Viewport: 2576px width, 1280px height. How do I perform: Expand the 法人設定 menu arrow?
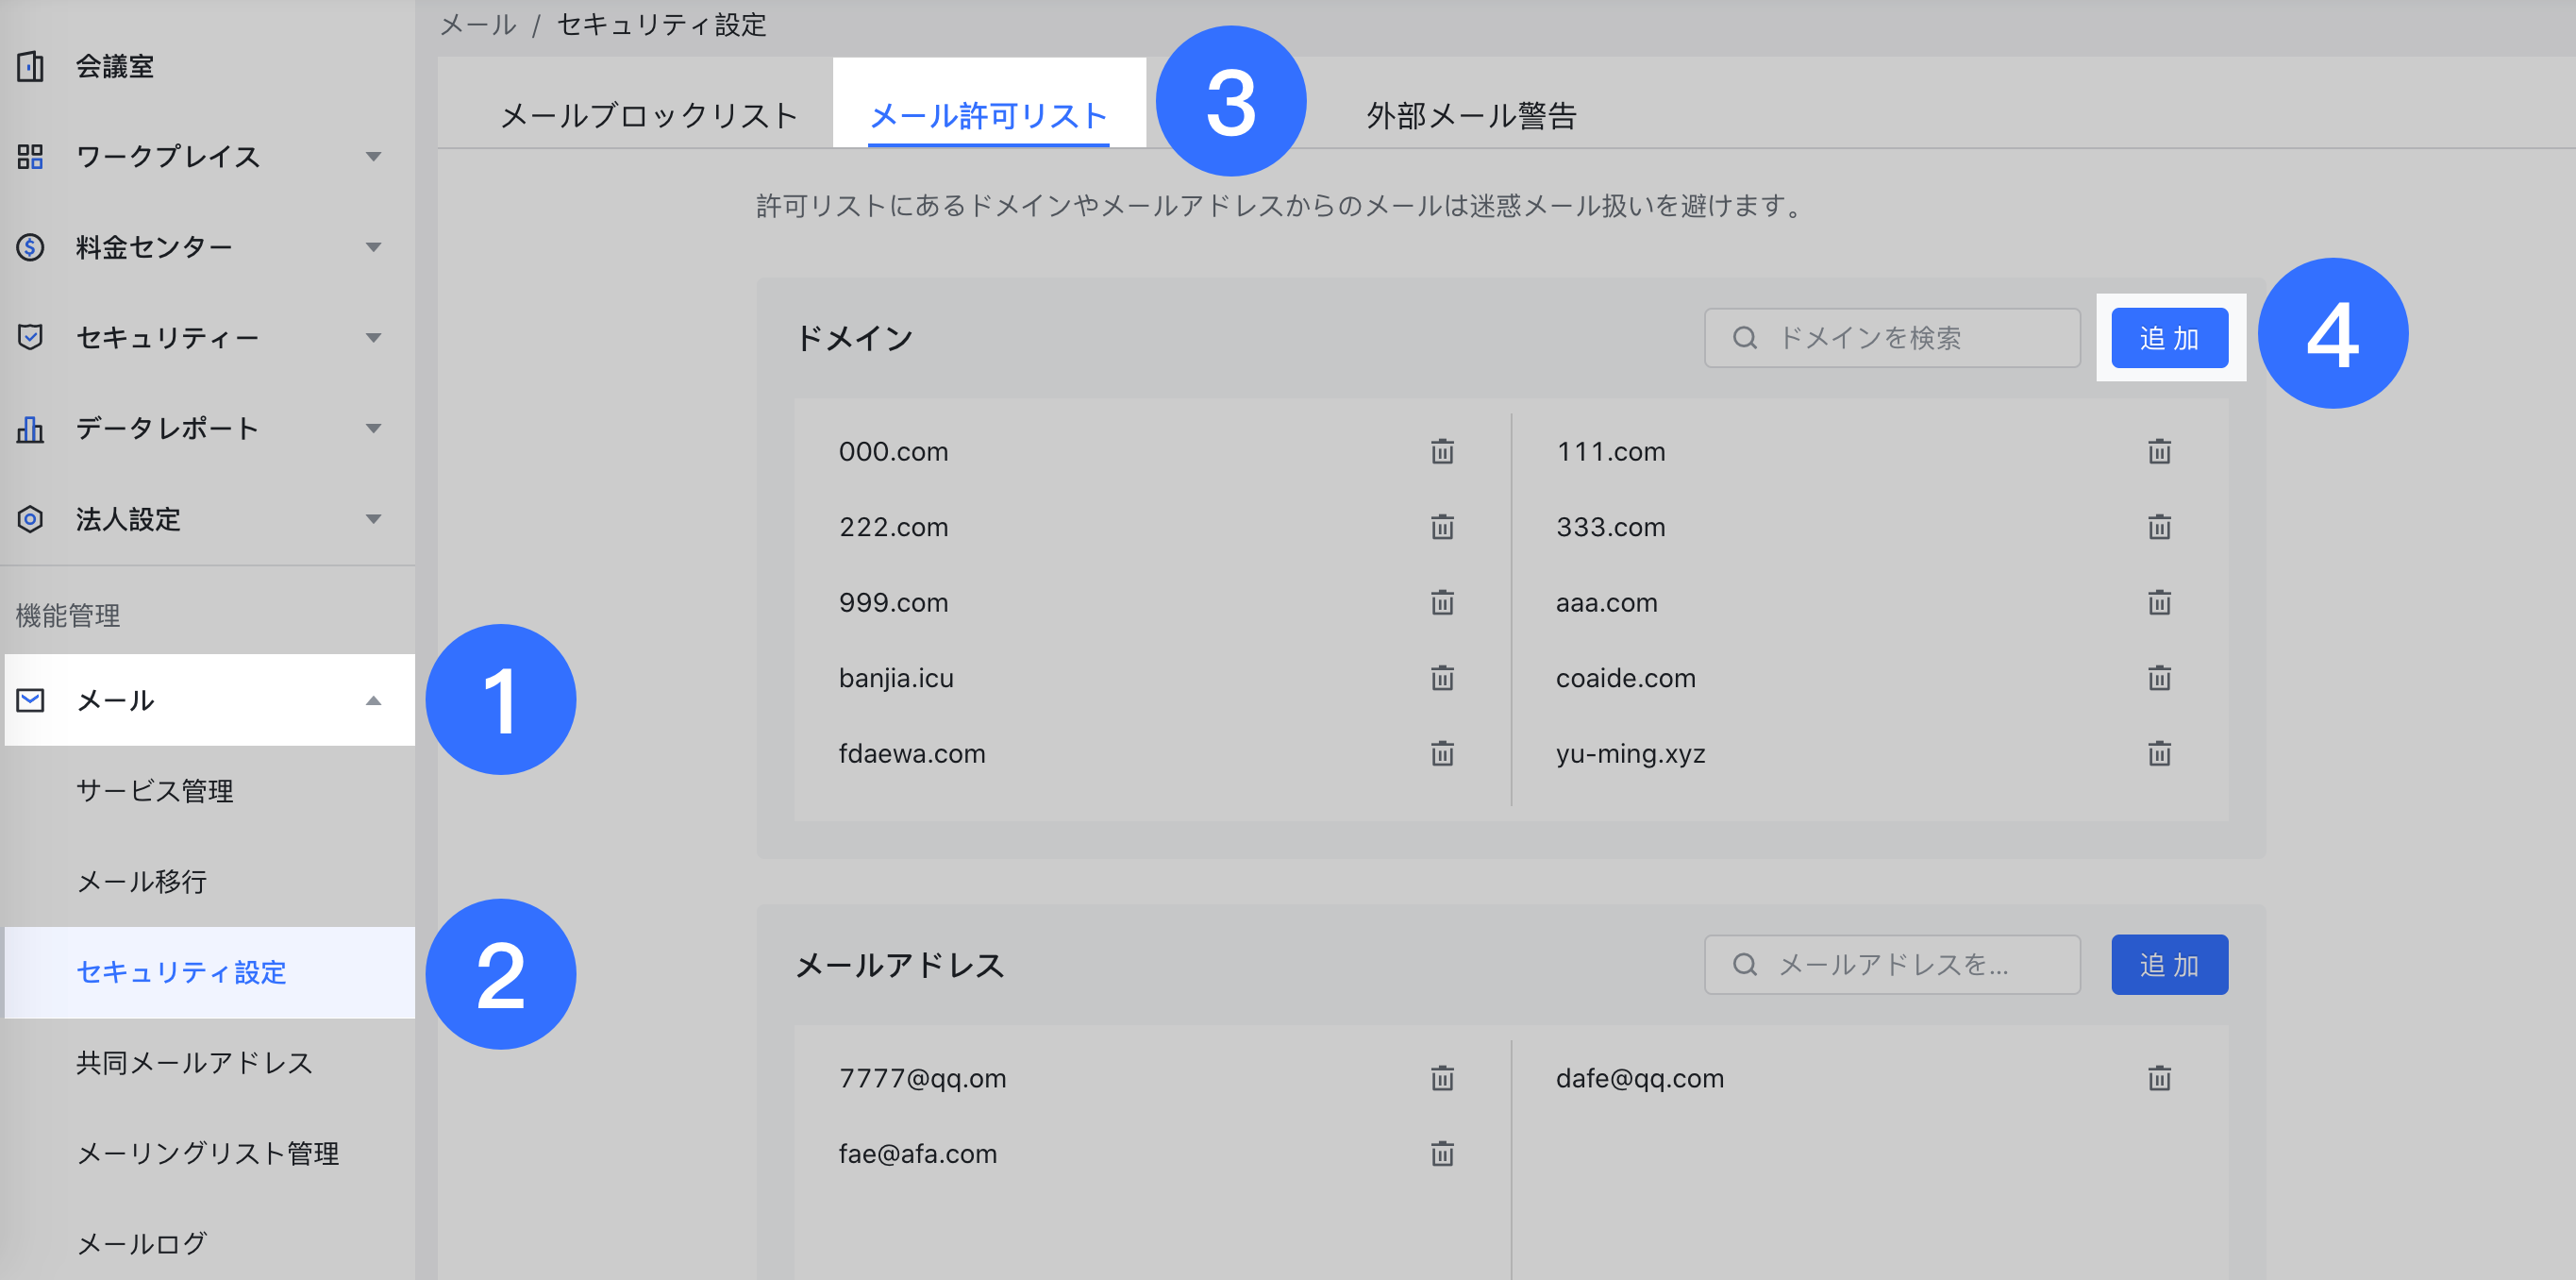tap(373, 519)
